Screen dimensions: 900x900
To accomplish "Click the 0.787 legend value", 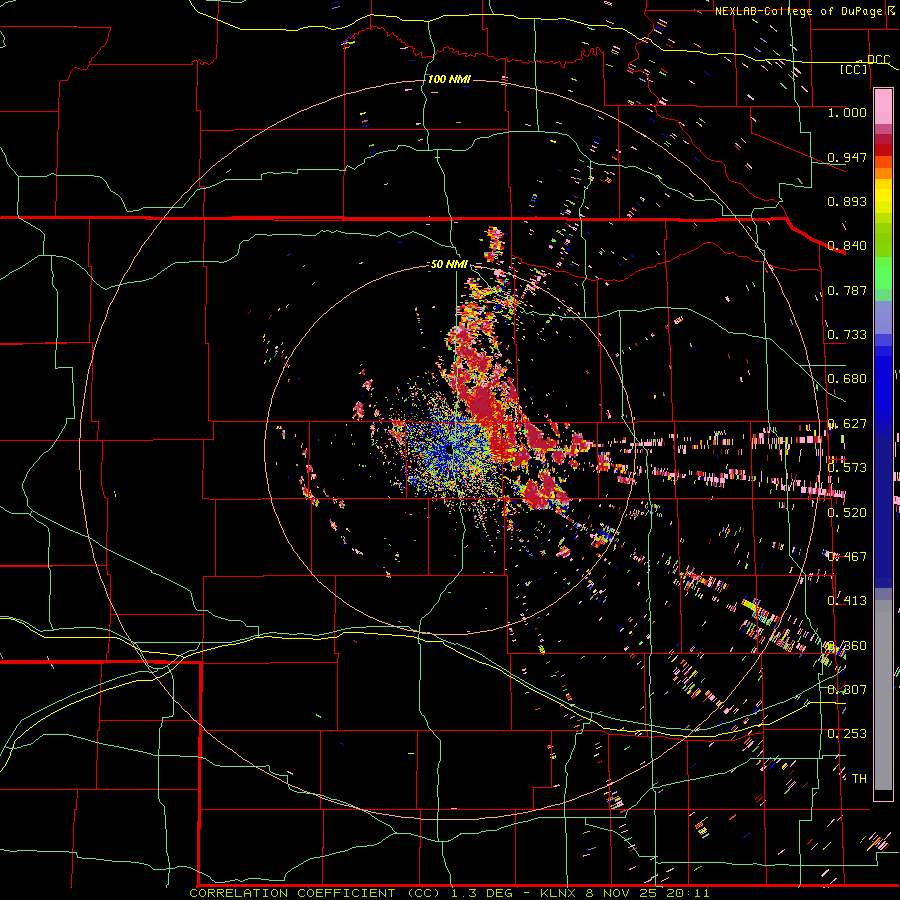I will 847,290.
